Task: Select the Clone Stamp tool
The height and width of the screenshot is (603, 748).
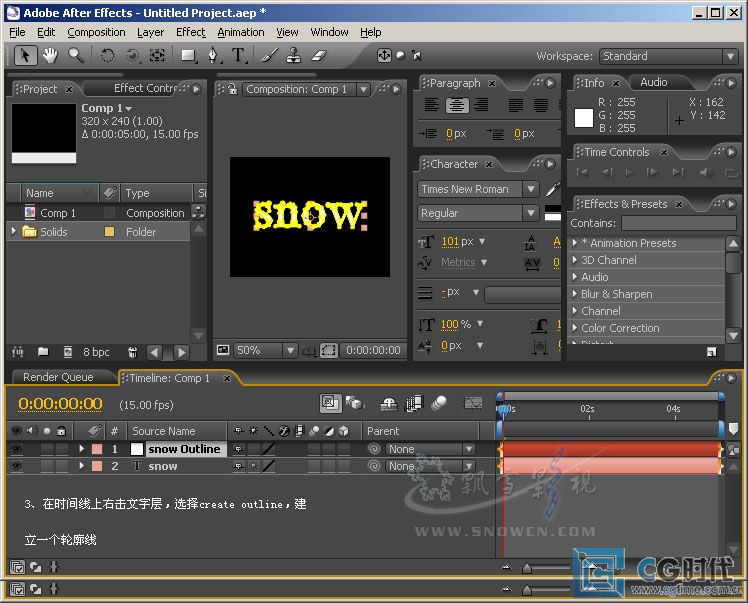Action: tap(293, 56)
